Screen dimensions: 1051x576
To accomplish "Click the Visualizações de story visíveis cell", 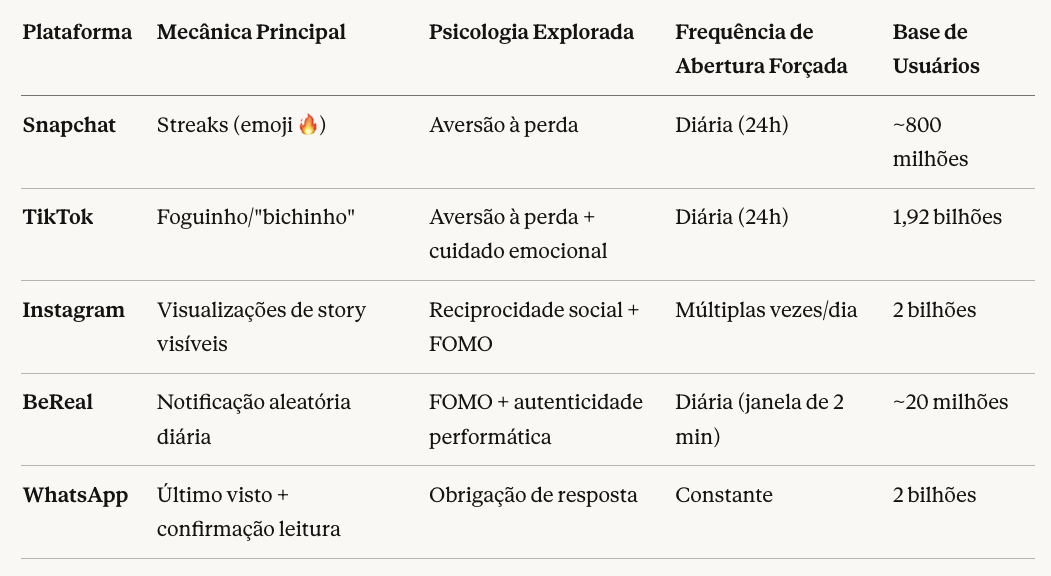I will pyautogui.click(x=261, y=327).
